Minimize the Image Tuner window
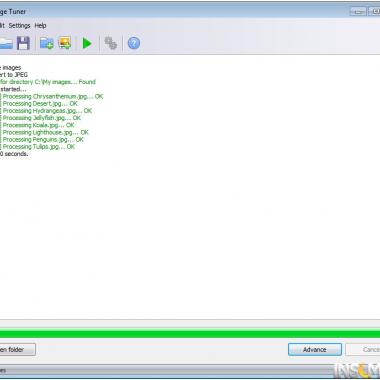This screenshot has height=380, width=380. click(x=358, y=12)
